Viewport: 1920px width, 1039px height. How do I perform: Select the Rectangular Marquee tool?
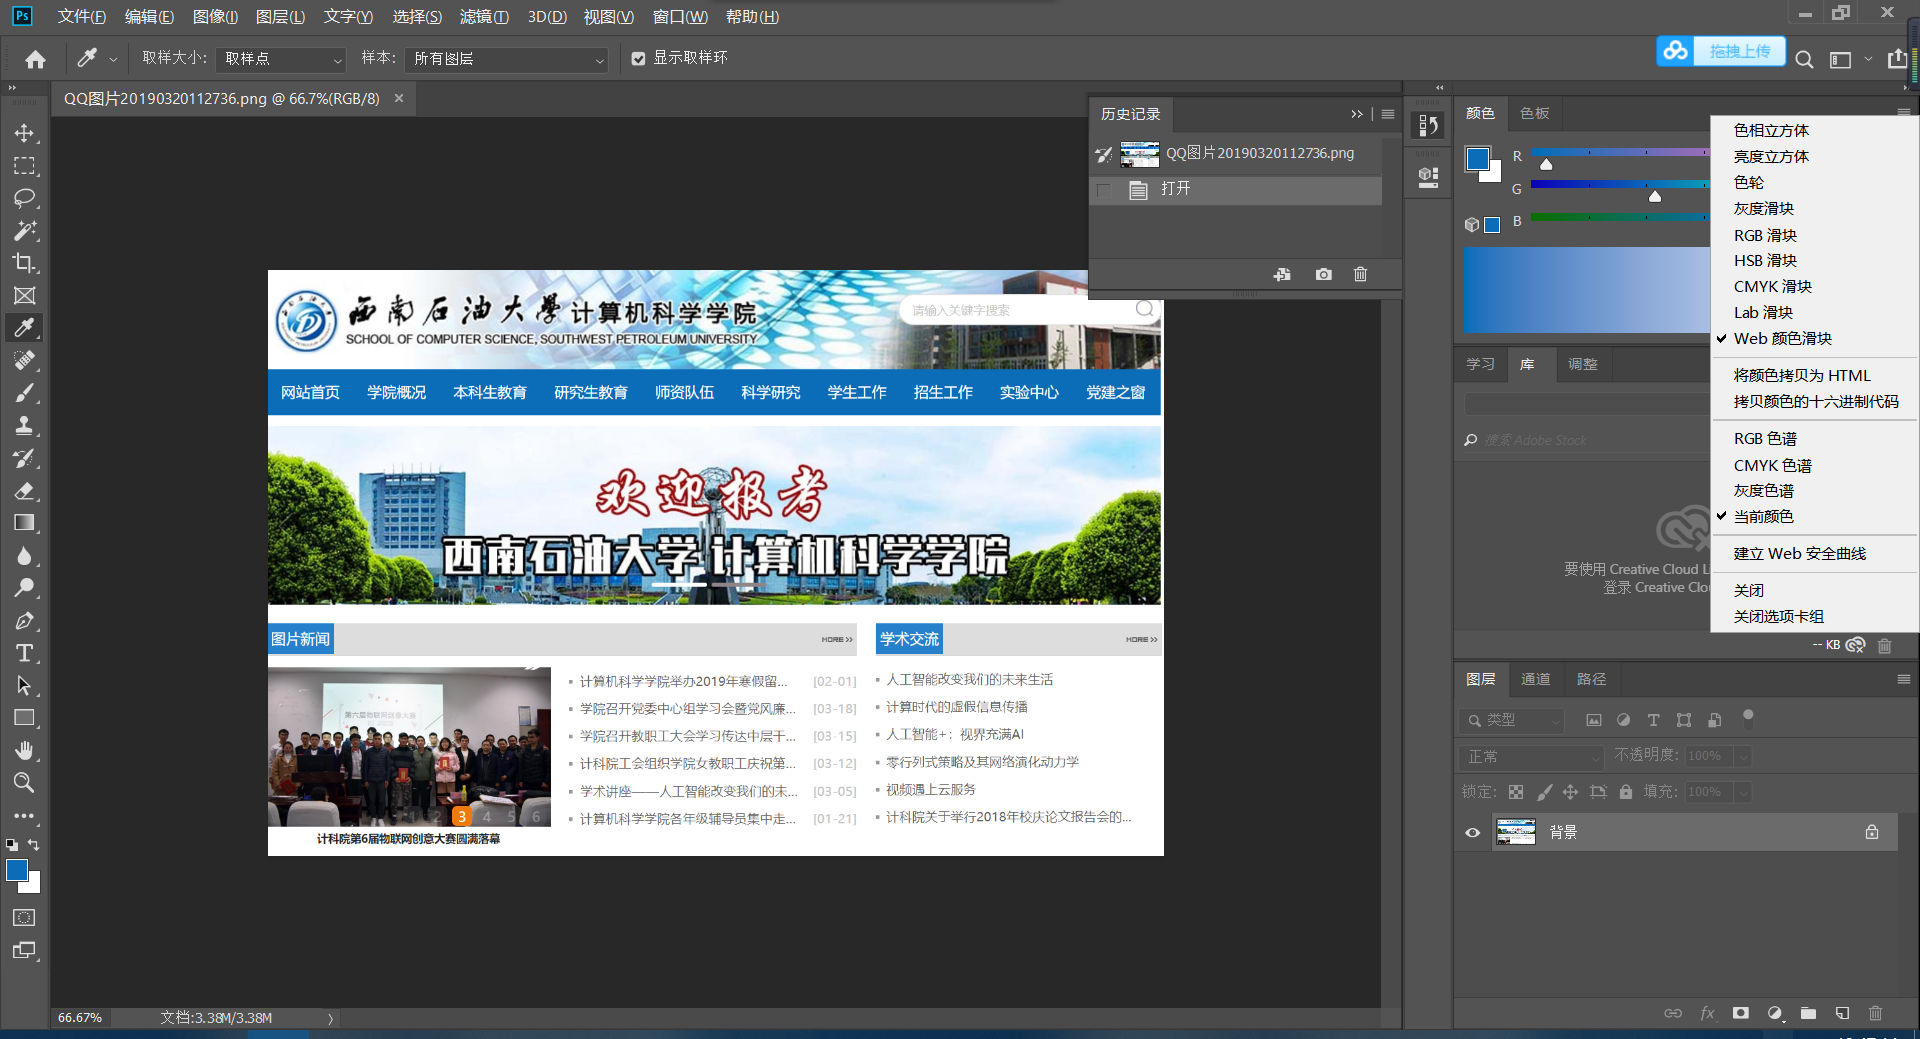[x=24, y=166]
